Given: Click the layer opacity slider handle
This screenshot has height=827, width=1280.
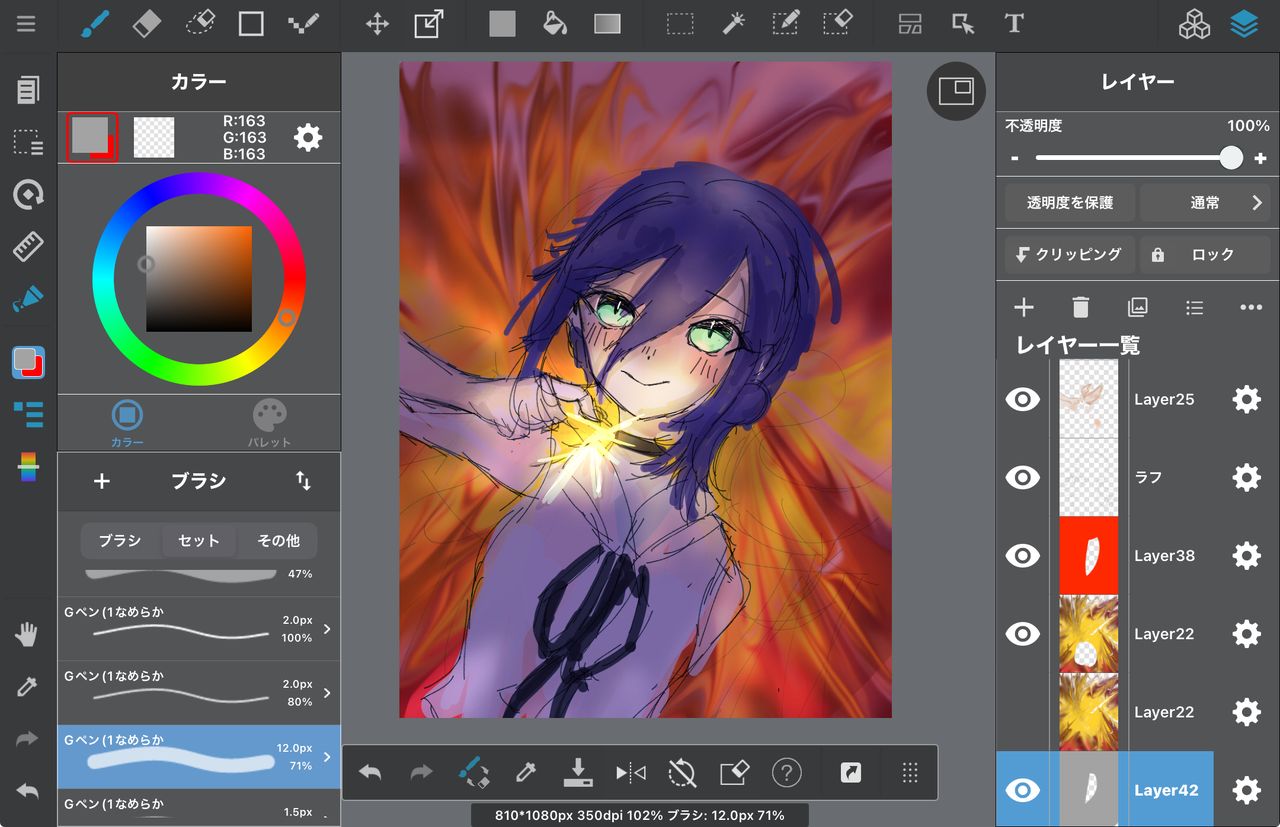Looking at the screenshot, I should click(x=1231, y=158).
